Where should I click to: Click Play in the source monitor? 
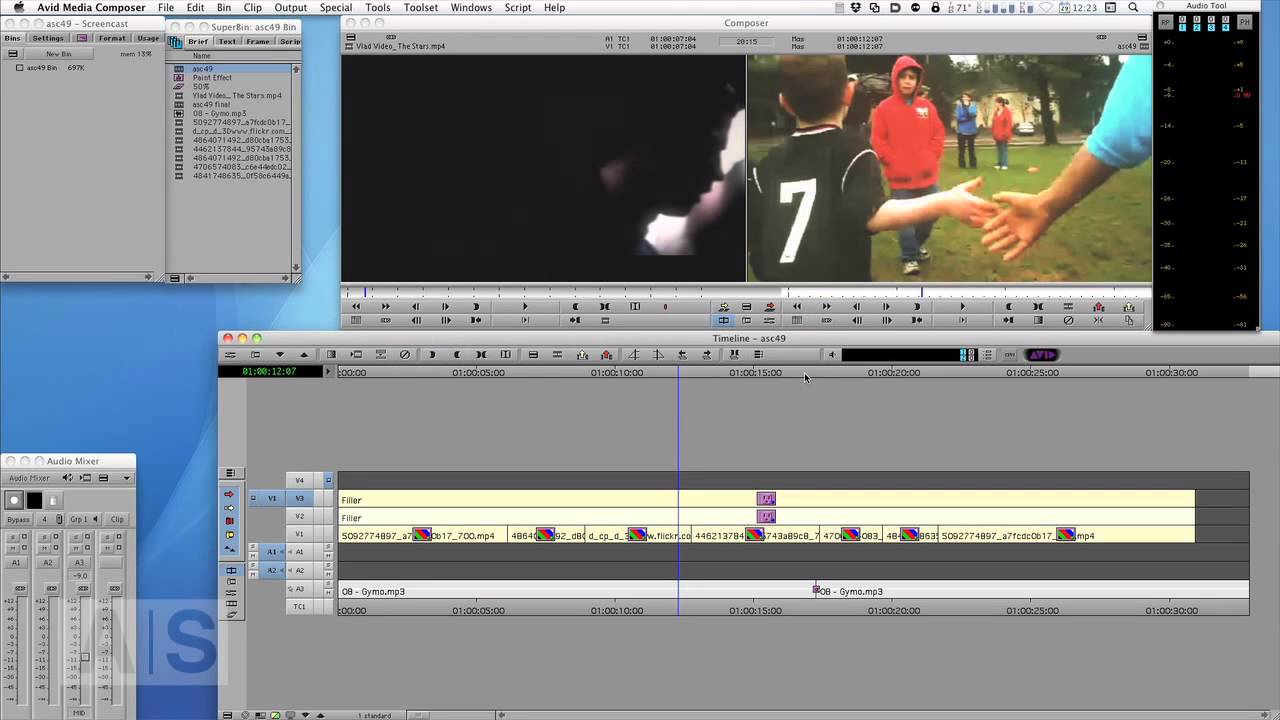pyautogui.click(x=525, y=307)
